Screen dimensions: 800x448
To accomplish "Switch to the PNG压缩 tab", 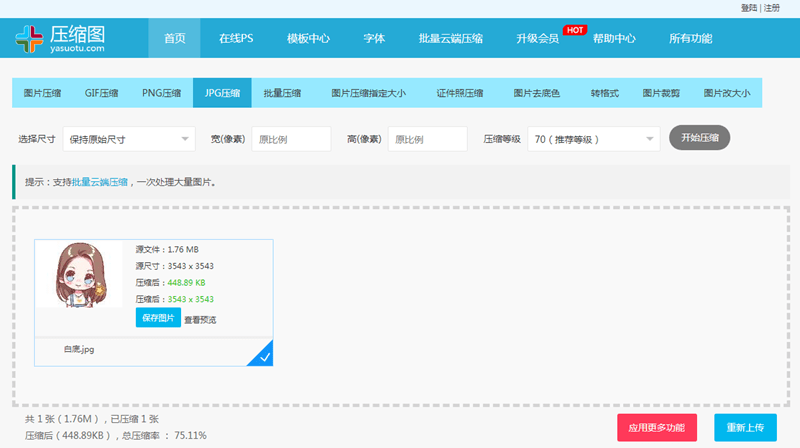I will click(x=162, y=93).
